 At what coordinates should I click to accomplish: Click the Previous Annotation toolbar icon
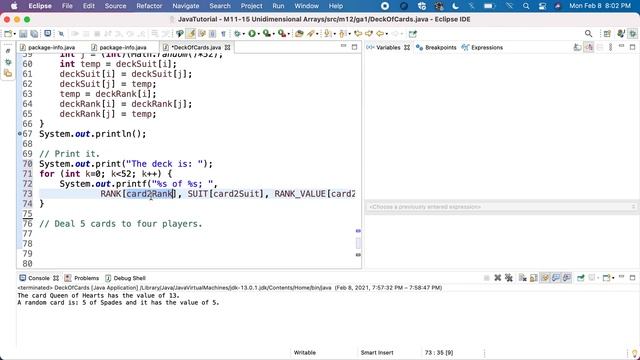(342, 34)
